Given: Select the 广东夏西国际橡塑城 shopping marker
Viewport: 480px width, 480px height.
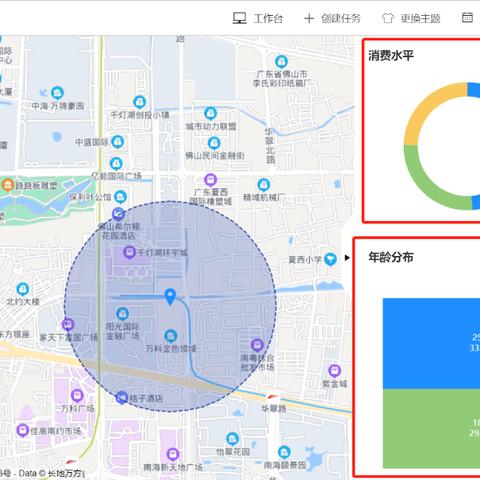Looking at the screenshot, I should click(210, 180).
